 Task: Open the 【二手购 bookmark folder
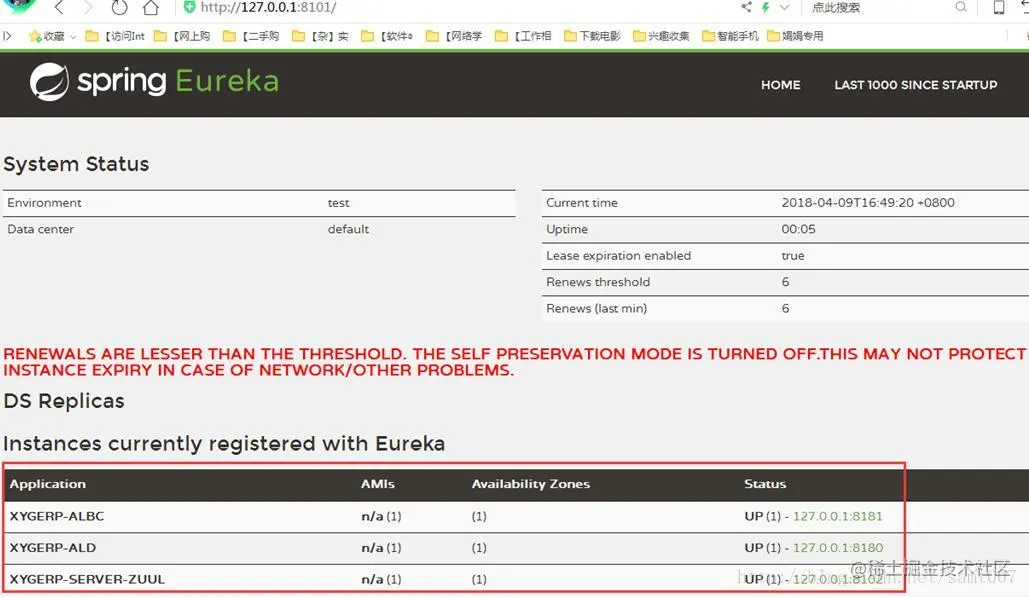point(251,36)
